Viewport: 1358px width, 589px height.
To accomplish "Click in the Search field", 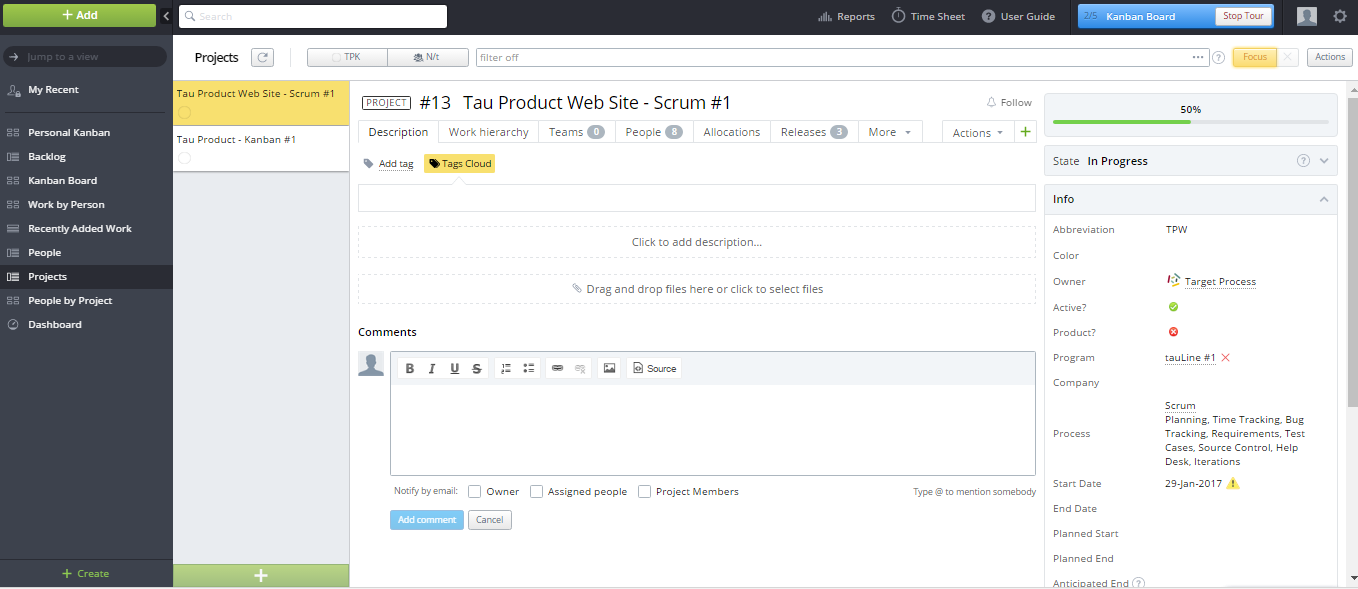I will coord(313,16).
